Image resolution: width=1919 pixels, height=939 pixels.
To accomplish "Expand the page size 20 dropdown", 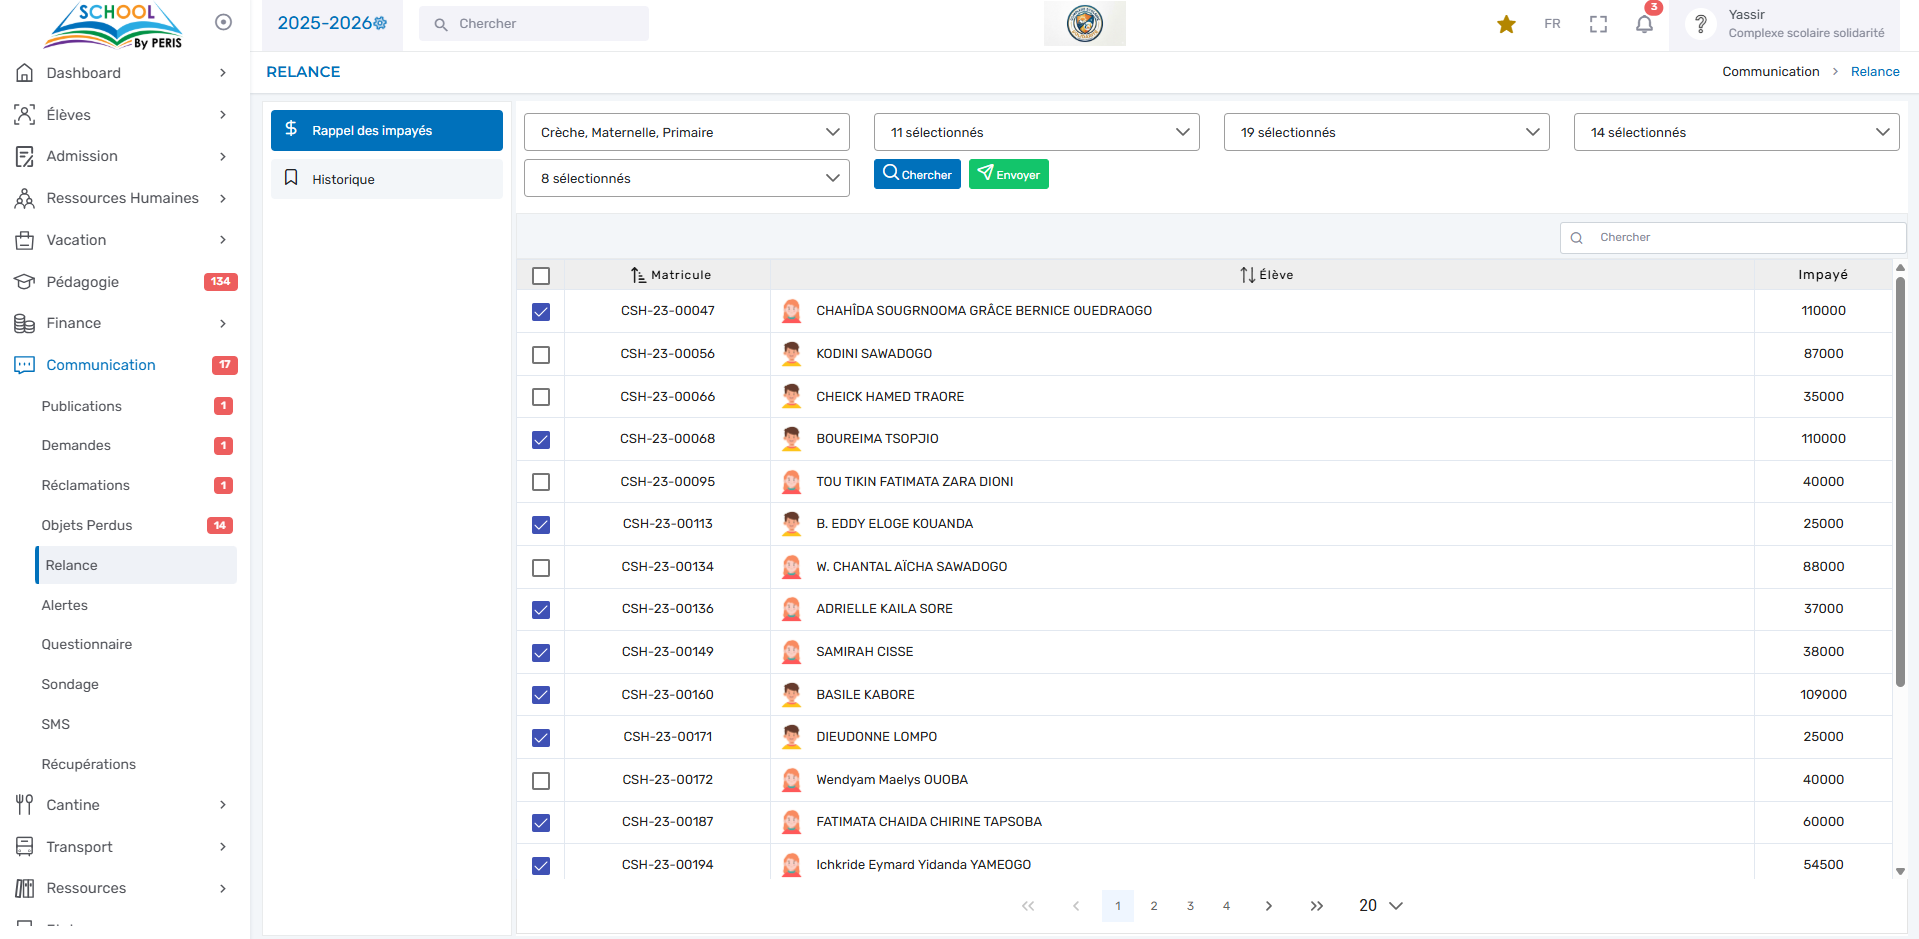I will tap(1380, 906).
